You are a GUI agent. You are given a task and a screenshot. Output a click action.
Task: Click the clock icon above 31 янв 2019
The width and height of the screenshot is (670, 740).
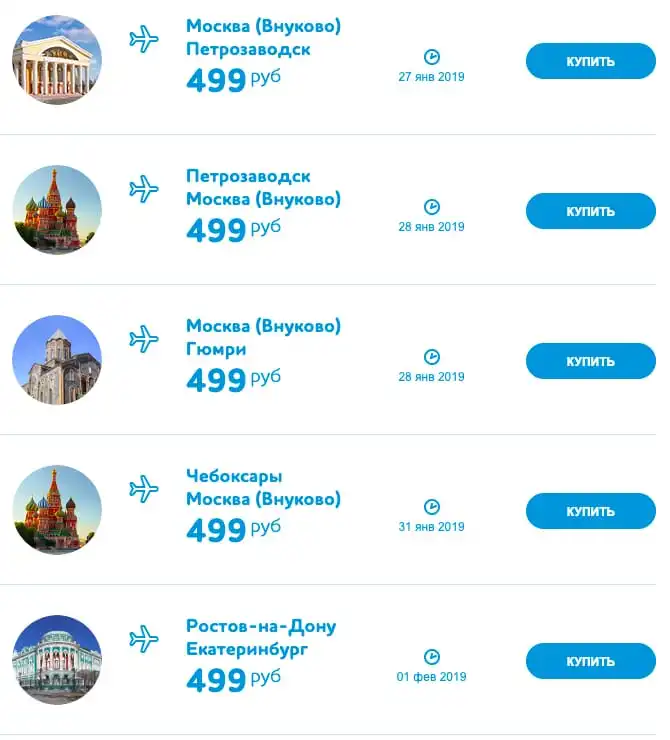coord(432,507)
